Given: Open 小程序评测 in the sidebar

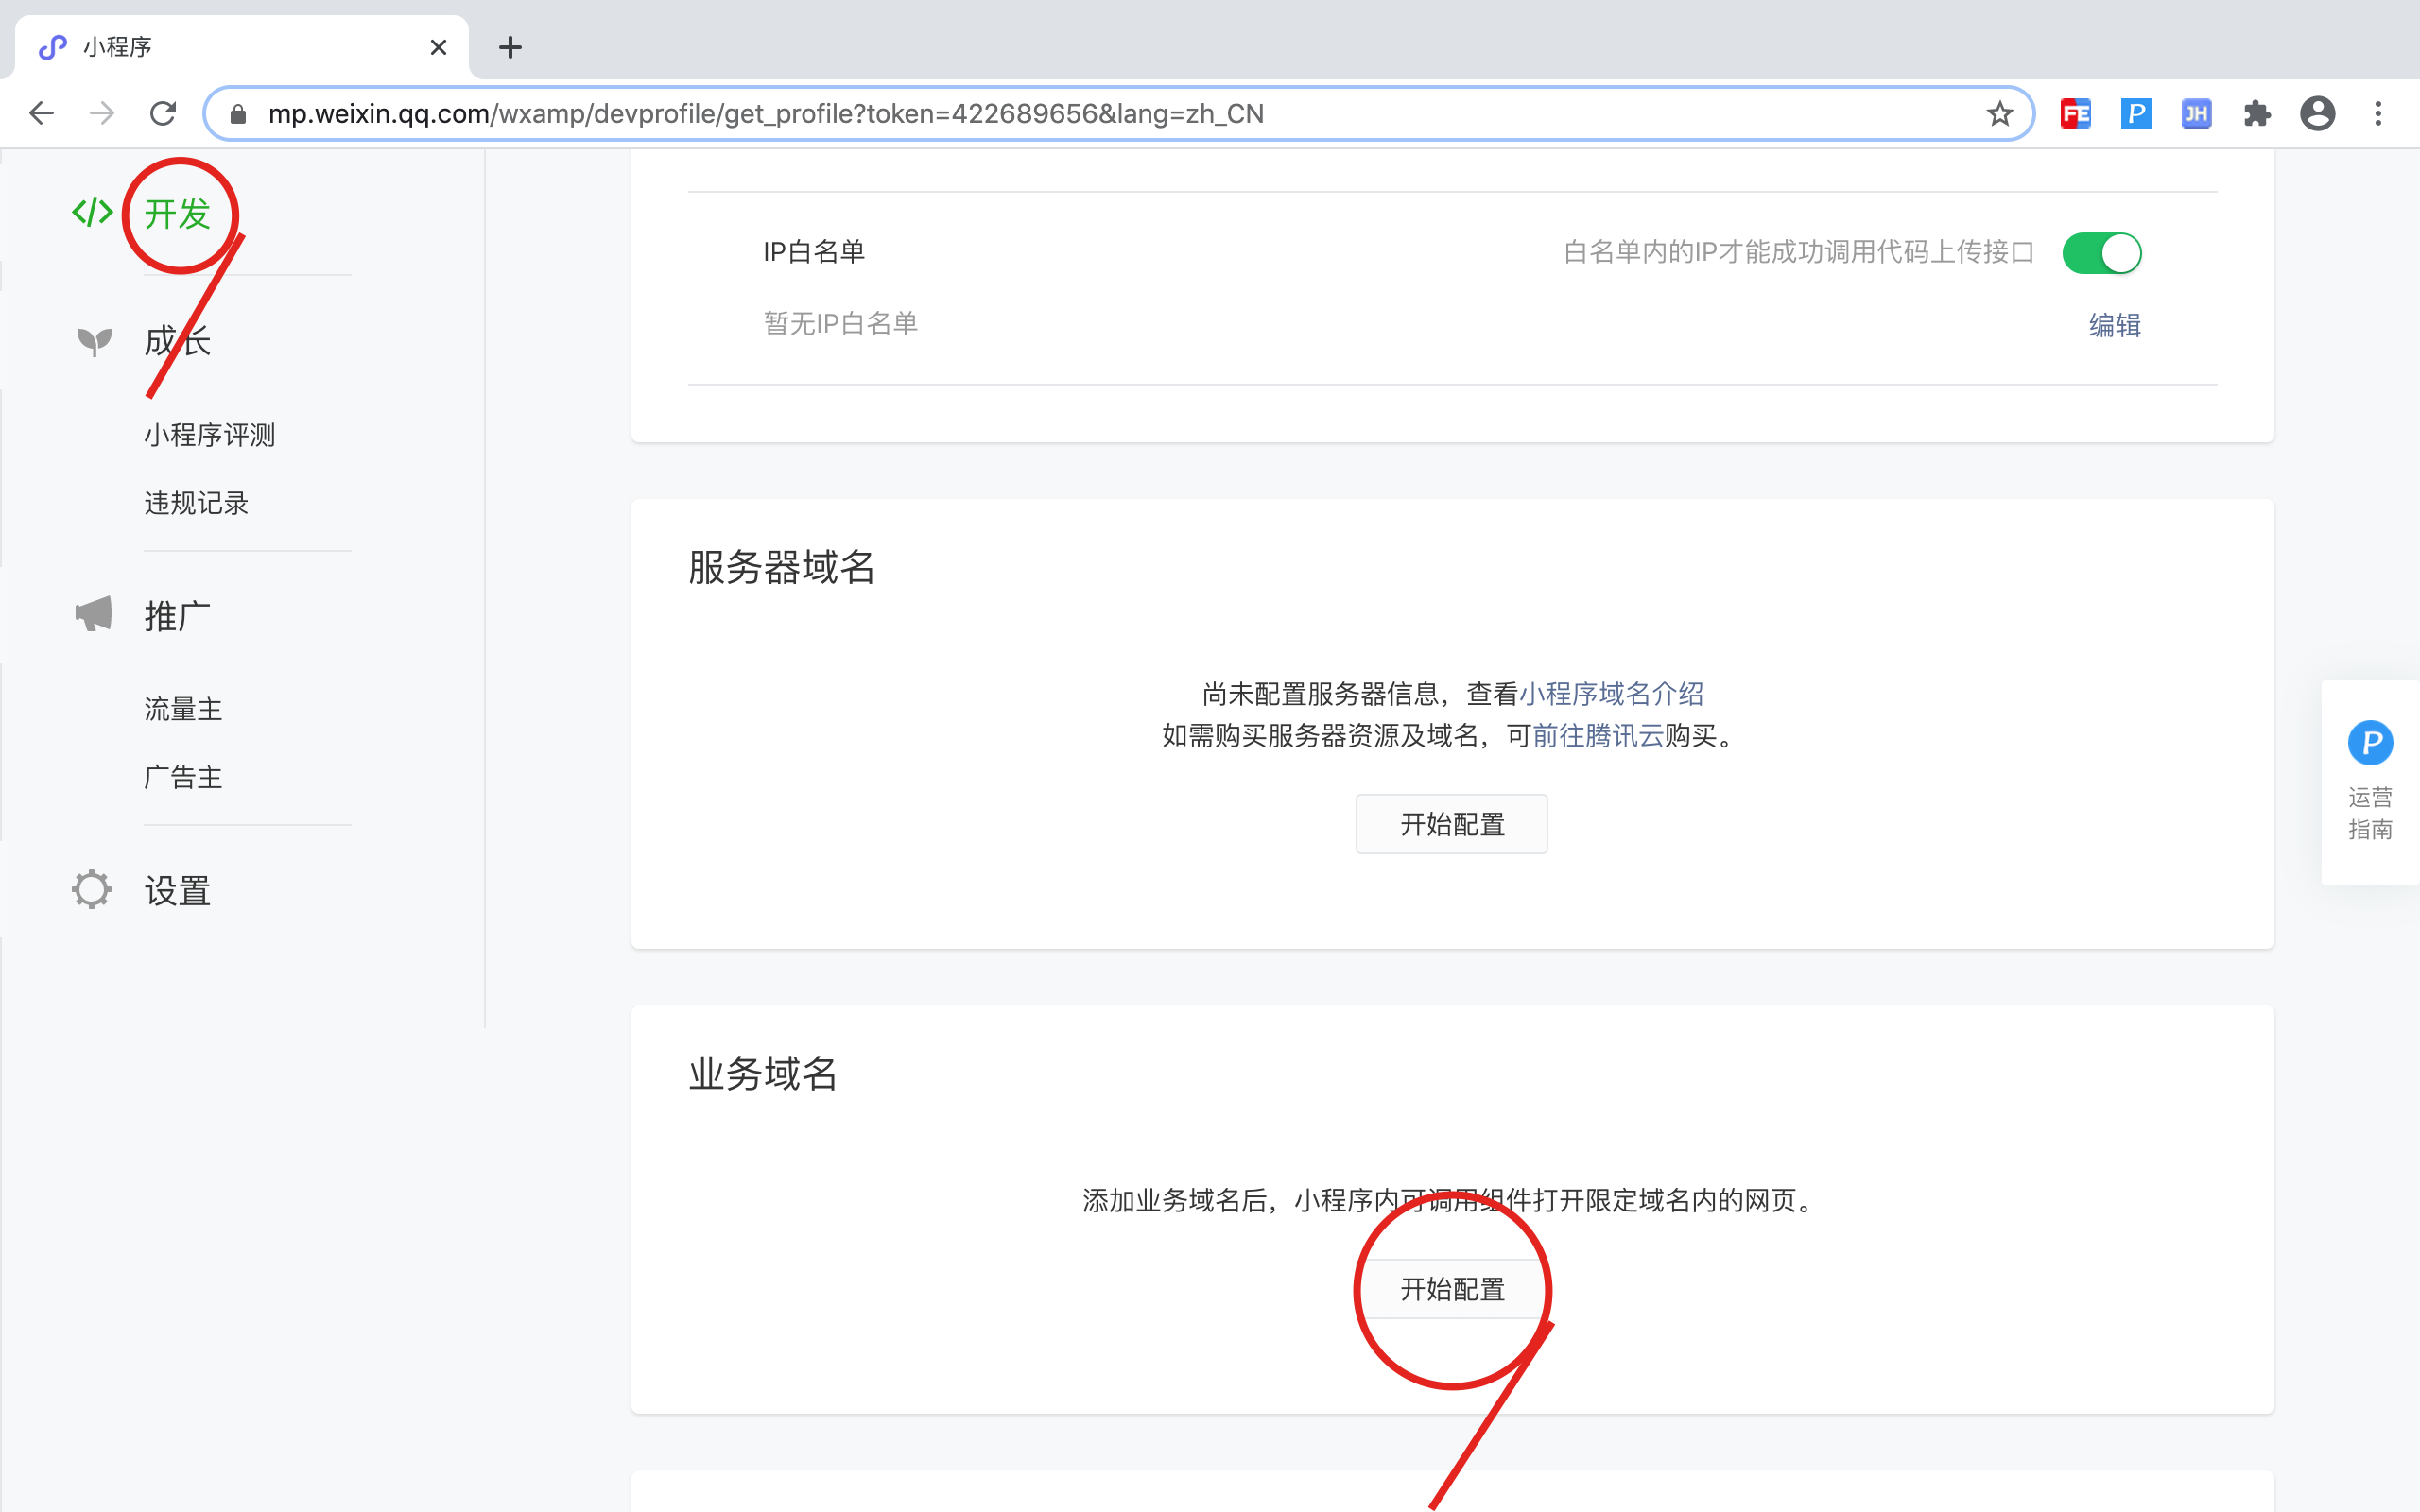Looking at the screenshot, I should point(209,435).
